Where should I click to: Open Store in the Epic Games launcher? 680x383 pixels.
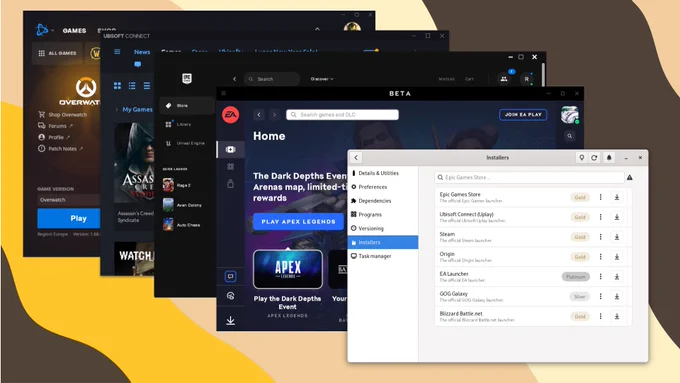point(186,106)
